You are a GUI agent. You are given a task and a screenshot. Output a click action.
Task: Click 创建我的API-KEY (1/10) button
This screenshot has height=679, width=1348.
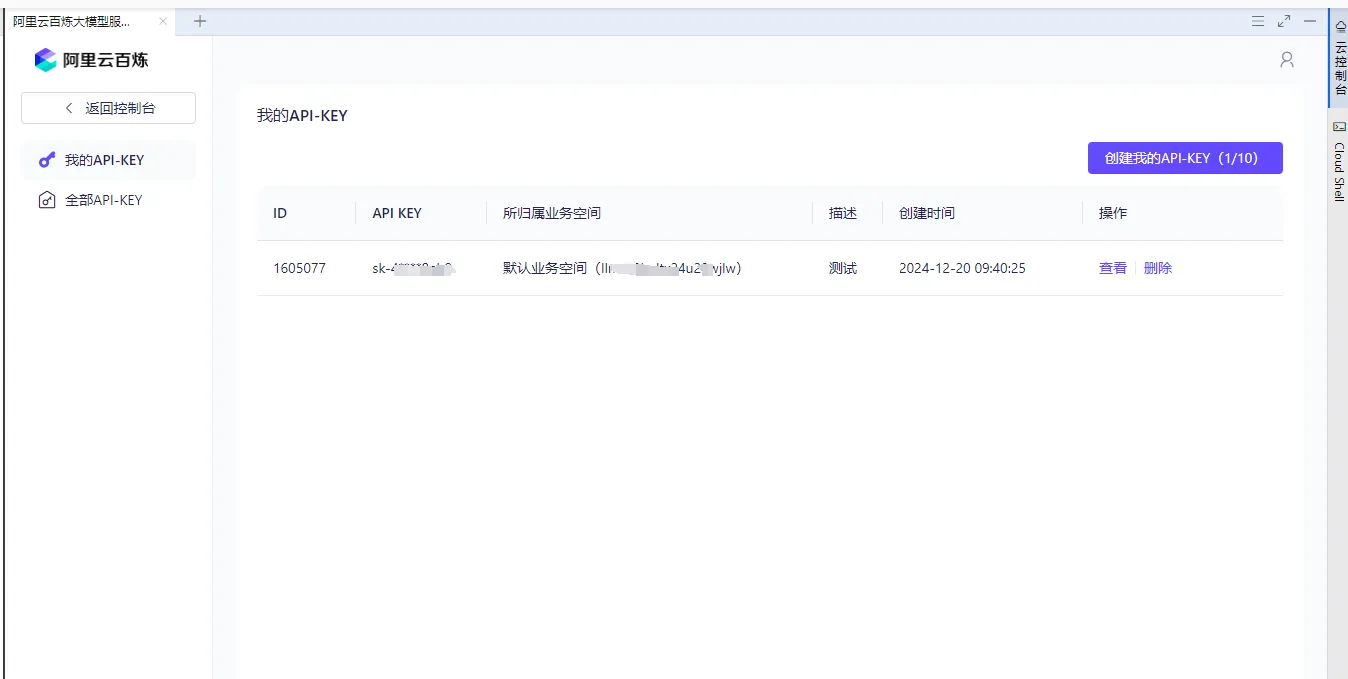coord(1185,158)
